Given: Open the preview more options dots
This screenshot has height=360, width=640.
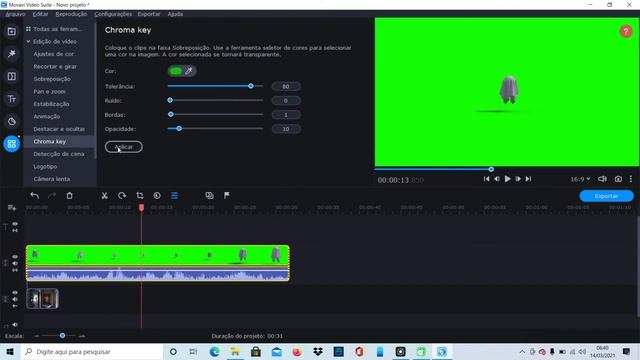Looking at the screenshot, I should (631, 179).
